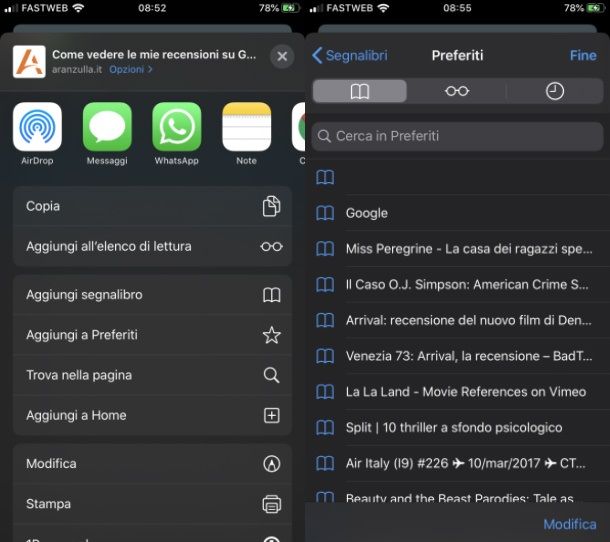Close the share sheet with X
610x542 pixels.
282,56
